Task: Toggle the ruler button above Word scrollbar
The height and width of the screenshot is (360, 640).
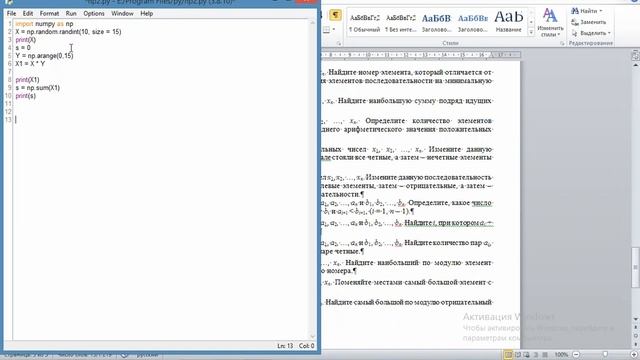Action: pyautogui.click(x=636, y=56)
